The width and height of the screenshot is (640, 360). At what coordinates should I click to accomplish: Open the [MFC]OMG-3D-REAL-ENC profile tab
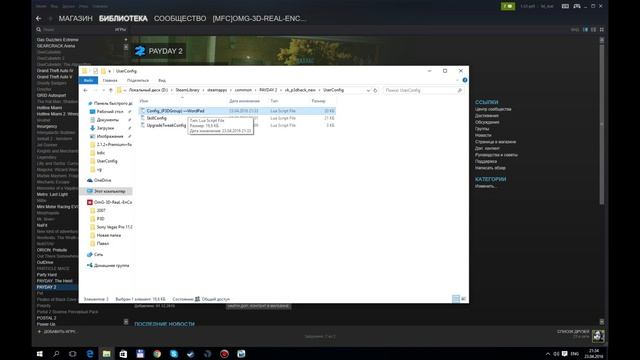pyautogui.click(x=259, y=18)
